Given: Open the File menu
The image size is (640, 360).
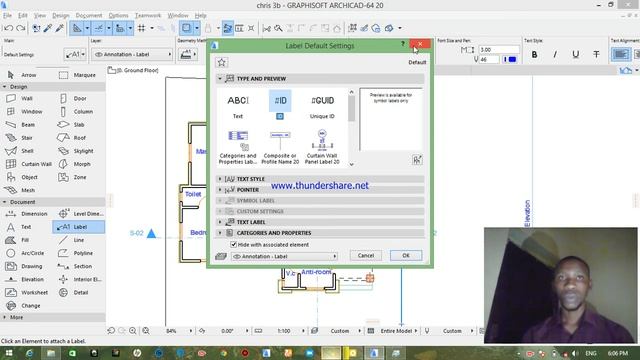Looking at the screenshot, I should [7, 16].
